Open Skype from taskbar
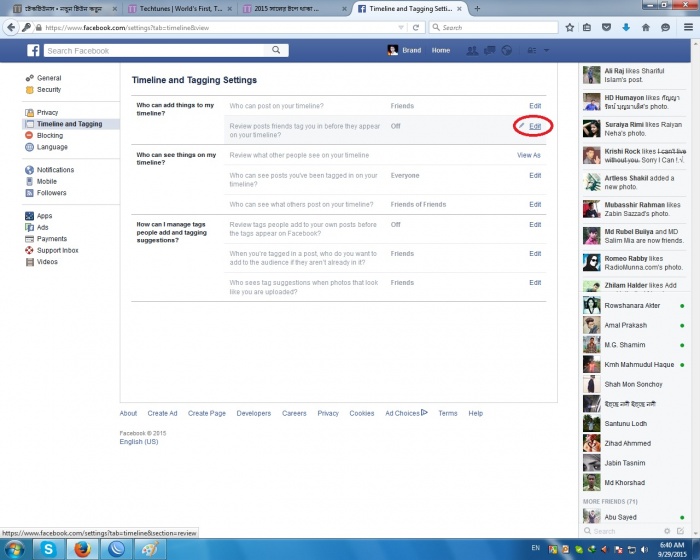 click(49, 549)
